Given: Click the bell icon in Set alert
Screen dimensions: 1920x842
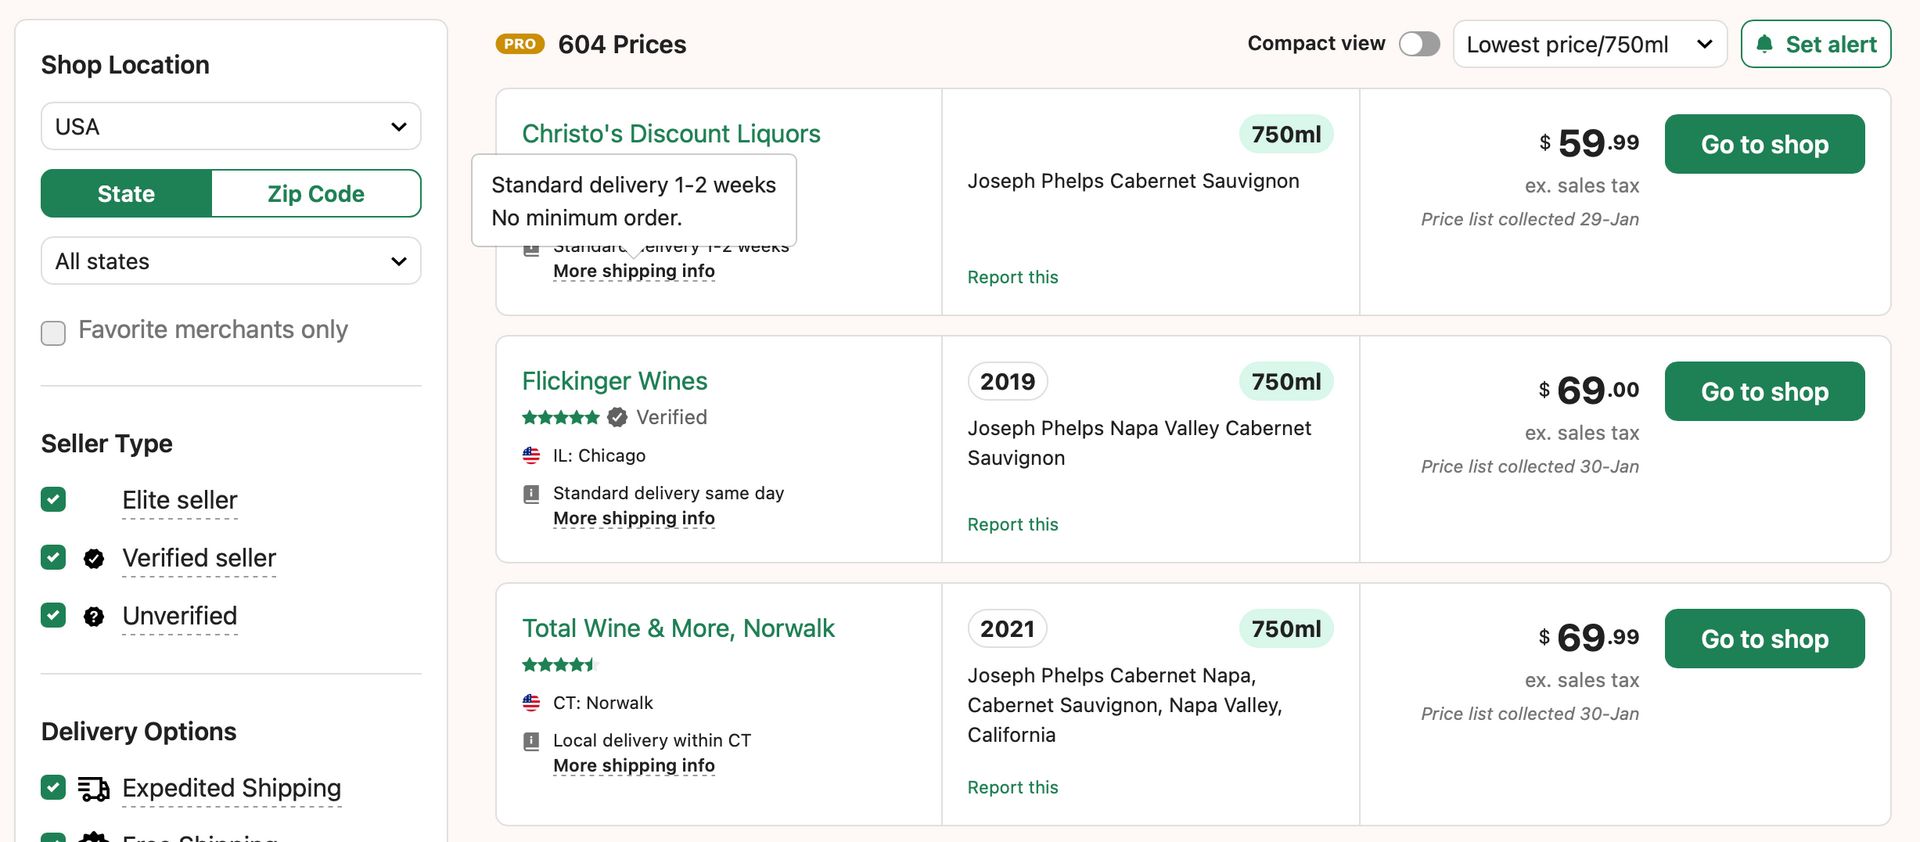Looking at the screenshot, I should (x=1765, y=44).
